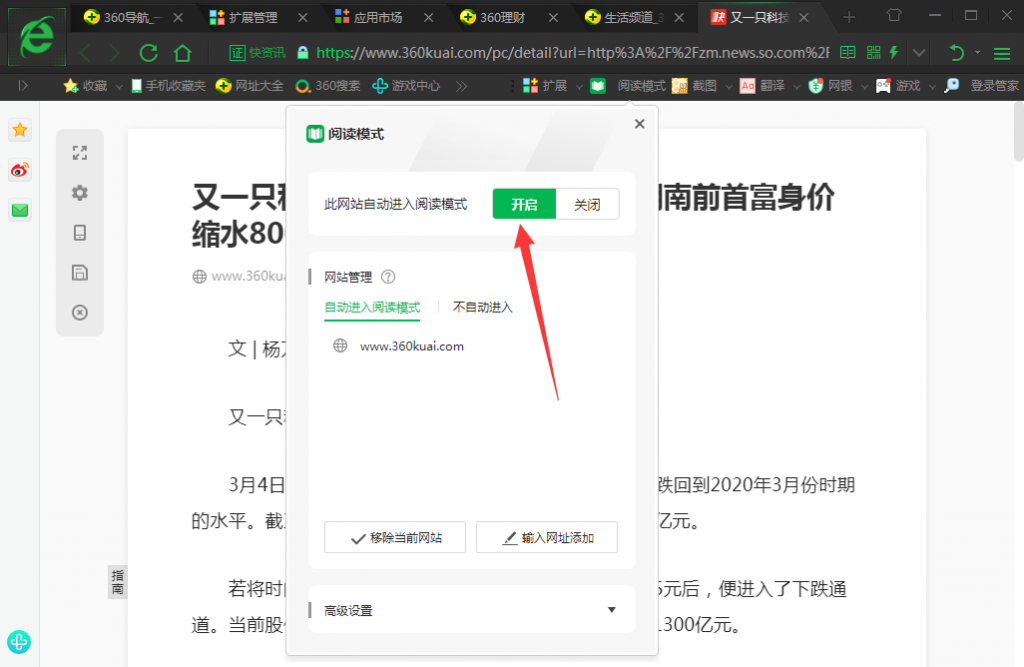Click the address bar URL field
This screenshot has width=1024, height=667.
point(573,53)
